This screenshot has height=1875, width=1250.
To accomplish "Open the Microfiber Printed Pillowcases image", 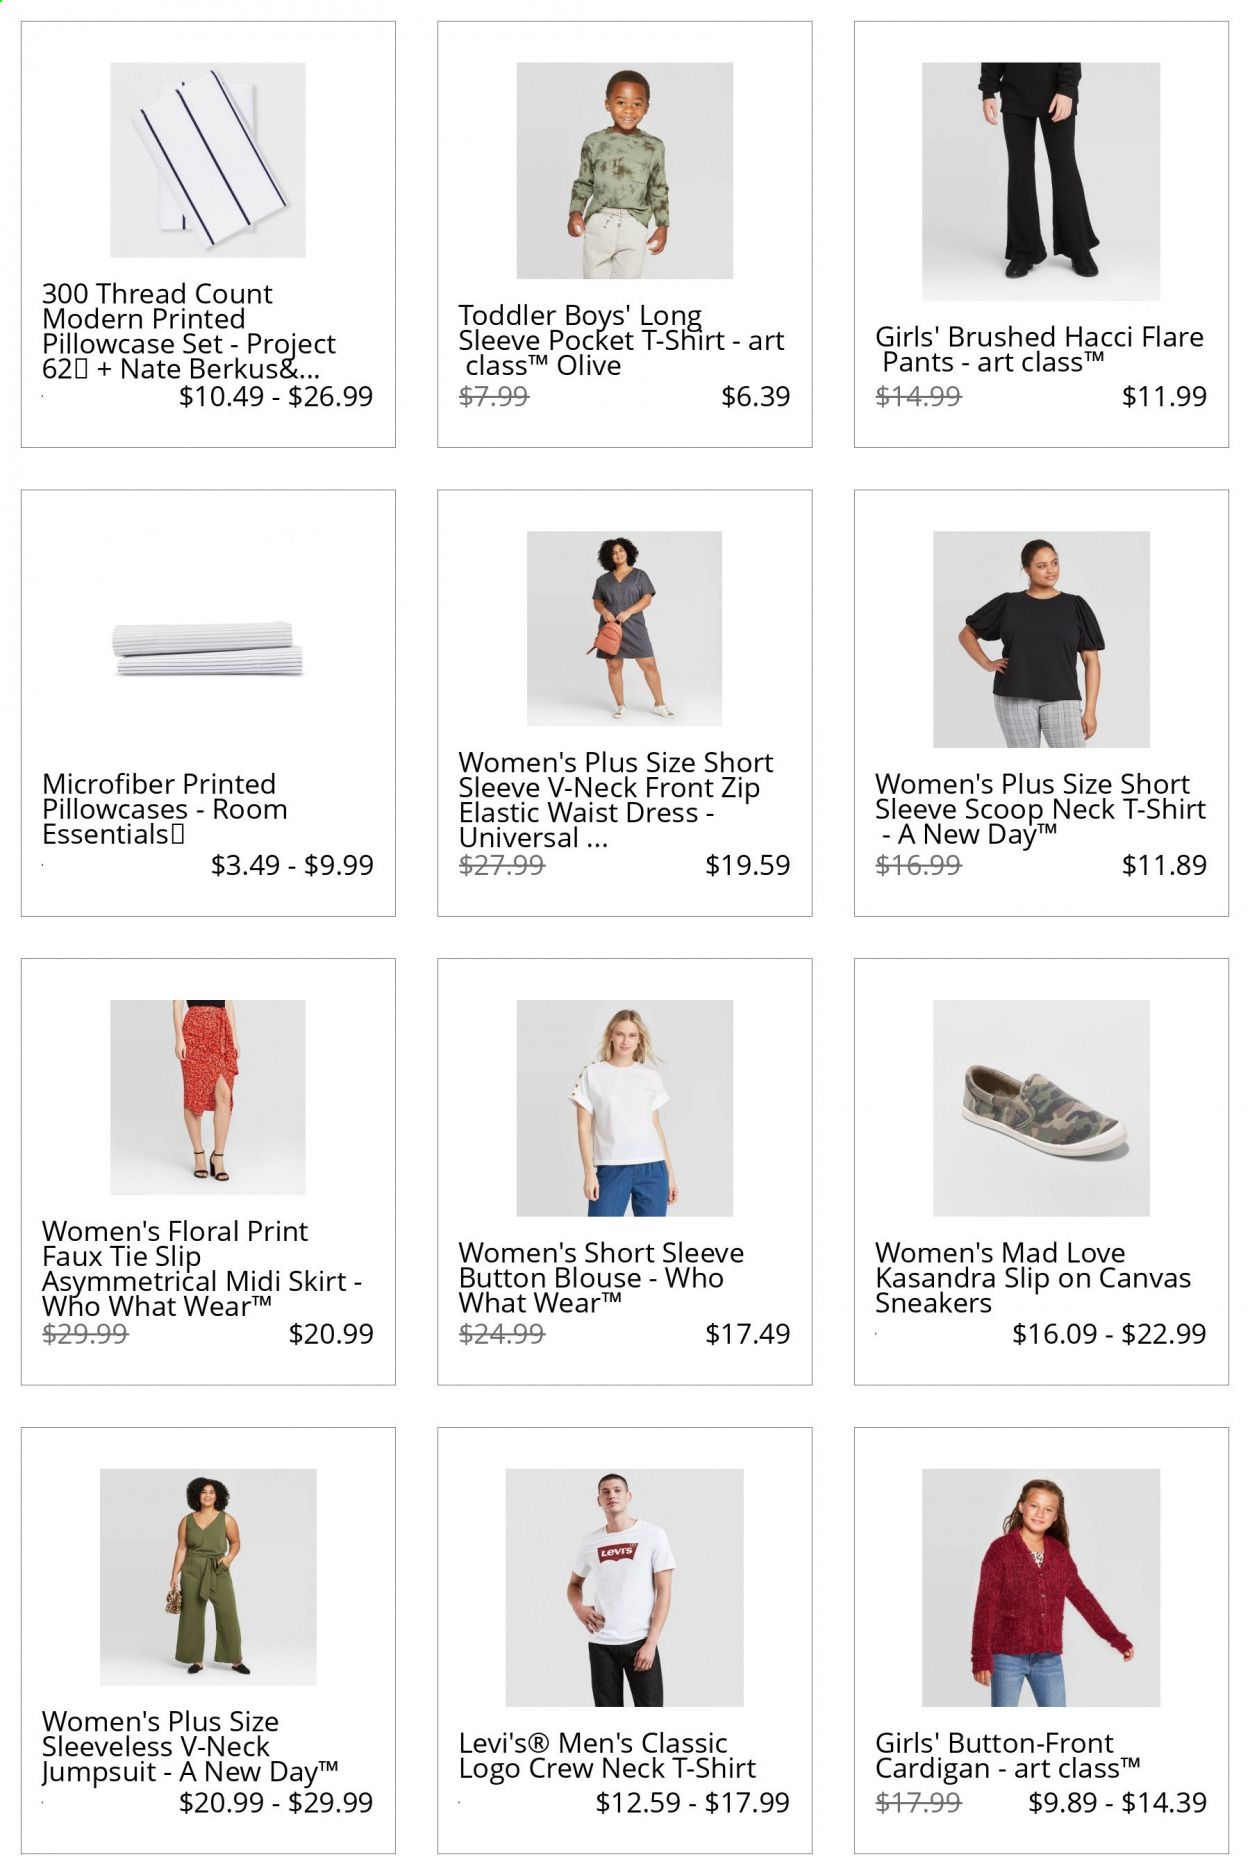I will click(208, 649).
